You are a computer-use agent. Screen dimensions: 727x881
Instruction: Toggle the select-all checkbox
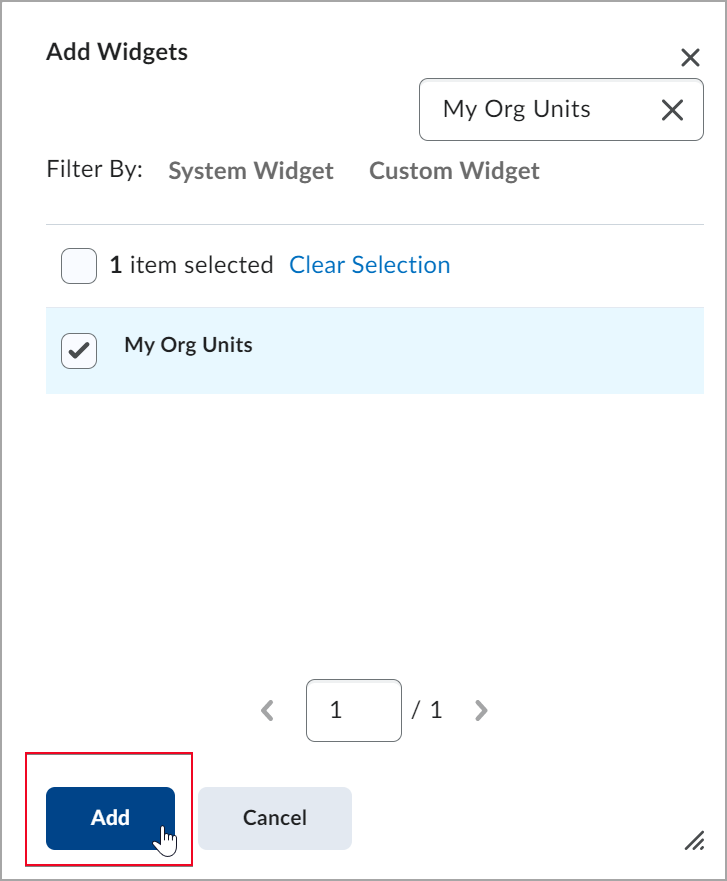point(79,266)
